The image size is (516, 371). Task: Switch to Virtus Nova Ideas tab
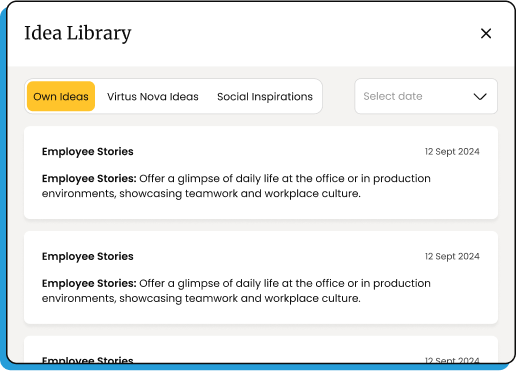click(153, 97)
